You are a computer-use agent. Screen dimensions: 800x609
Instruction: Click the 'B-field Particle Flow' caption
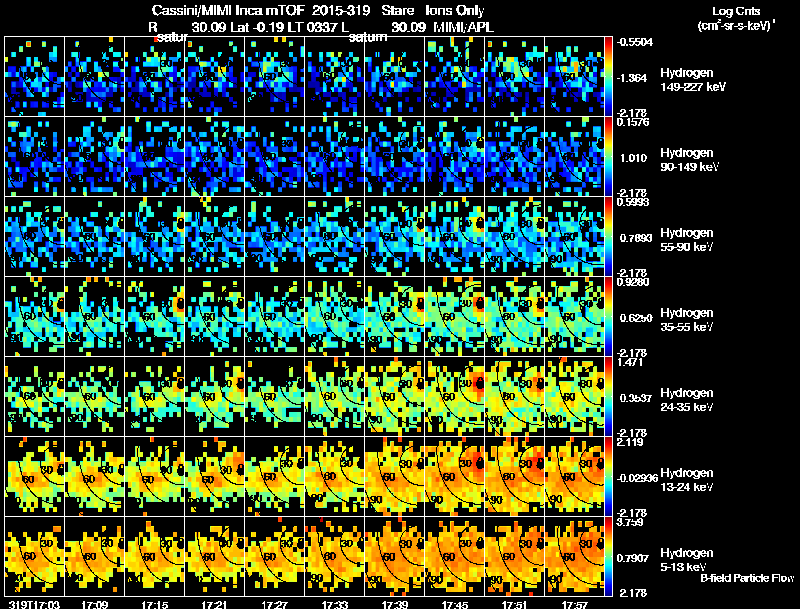[747, 578]
